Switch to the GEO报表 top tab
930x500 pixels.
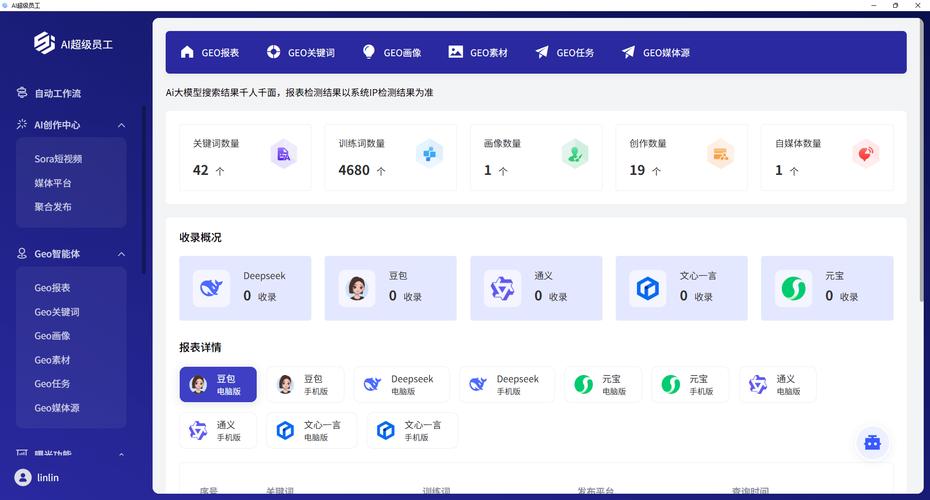209,52
